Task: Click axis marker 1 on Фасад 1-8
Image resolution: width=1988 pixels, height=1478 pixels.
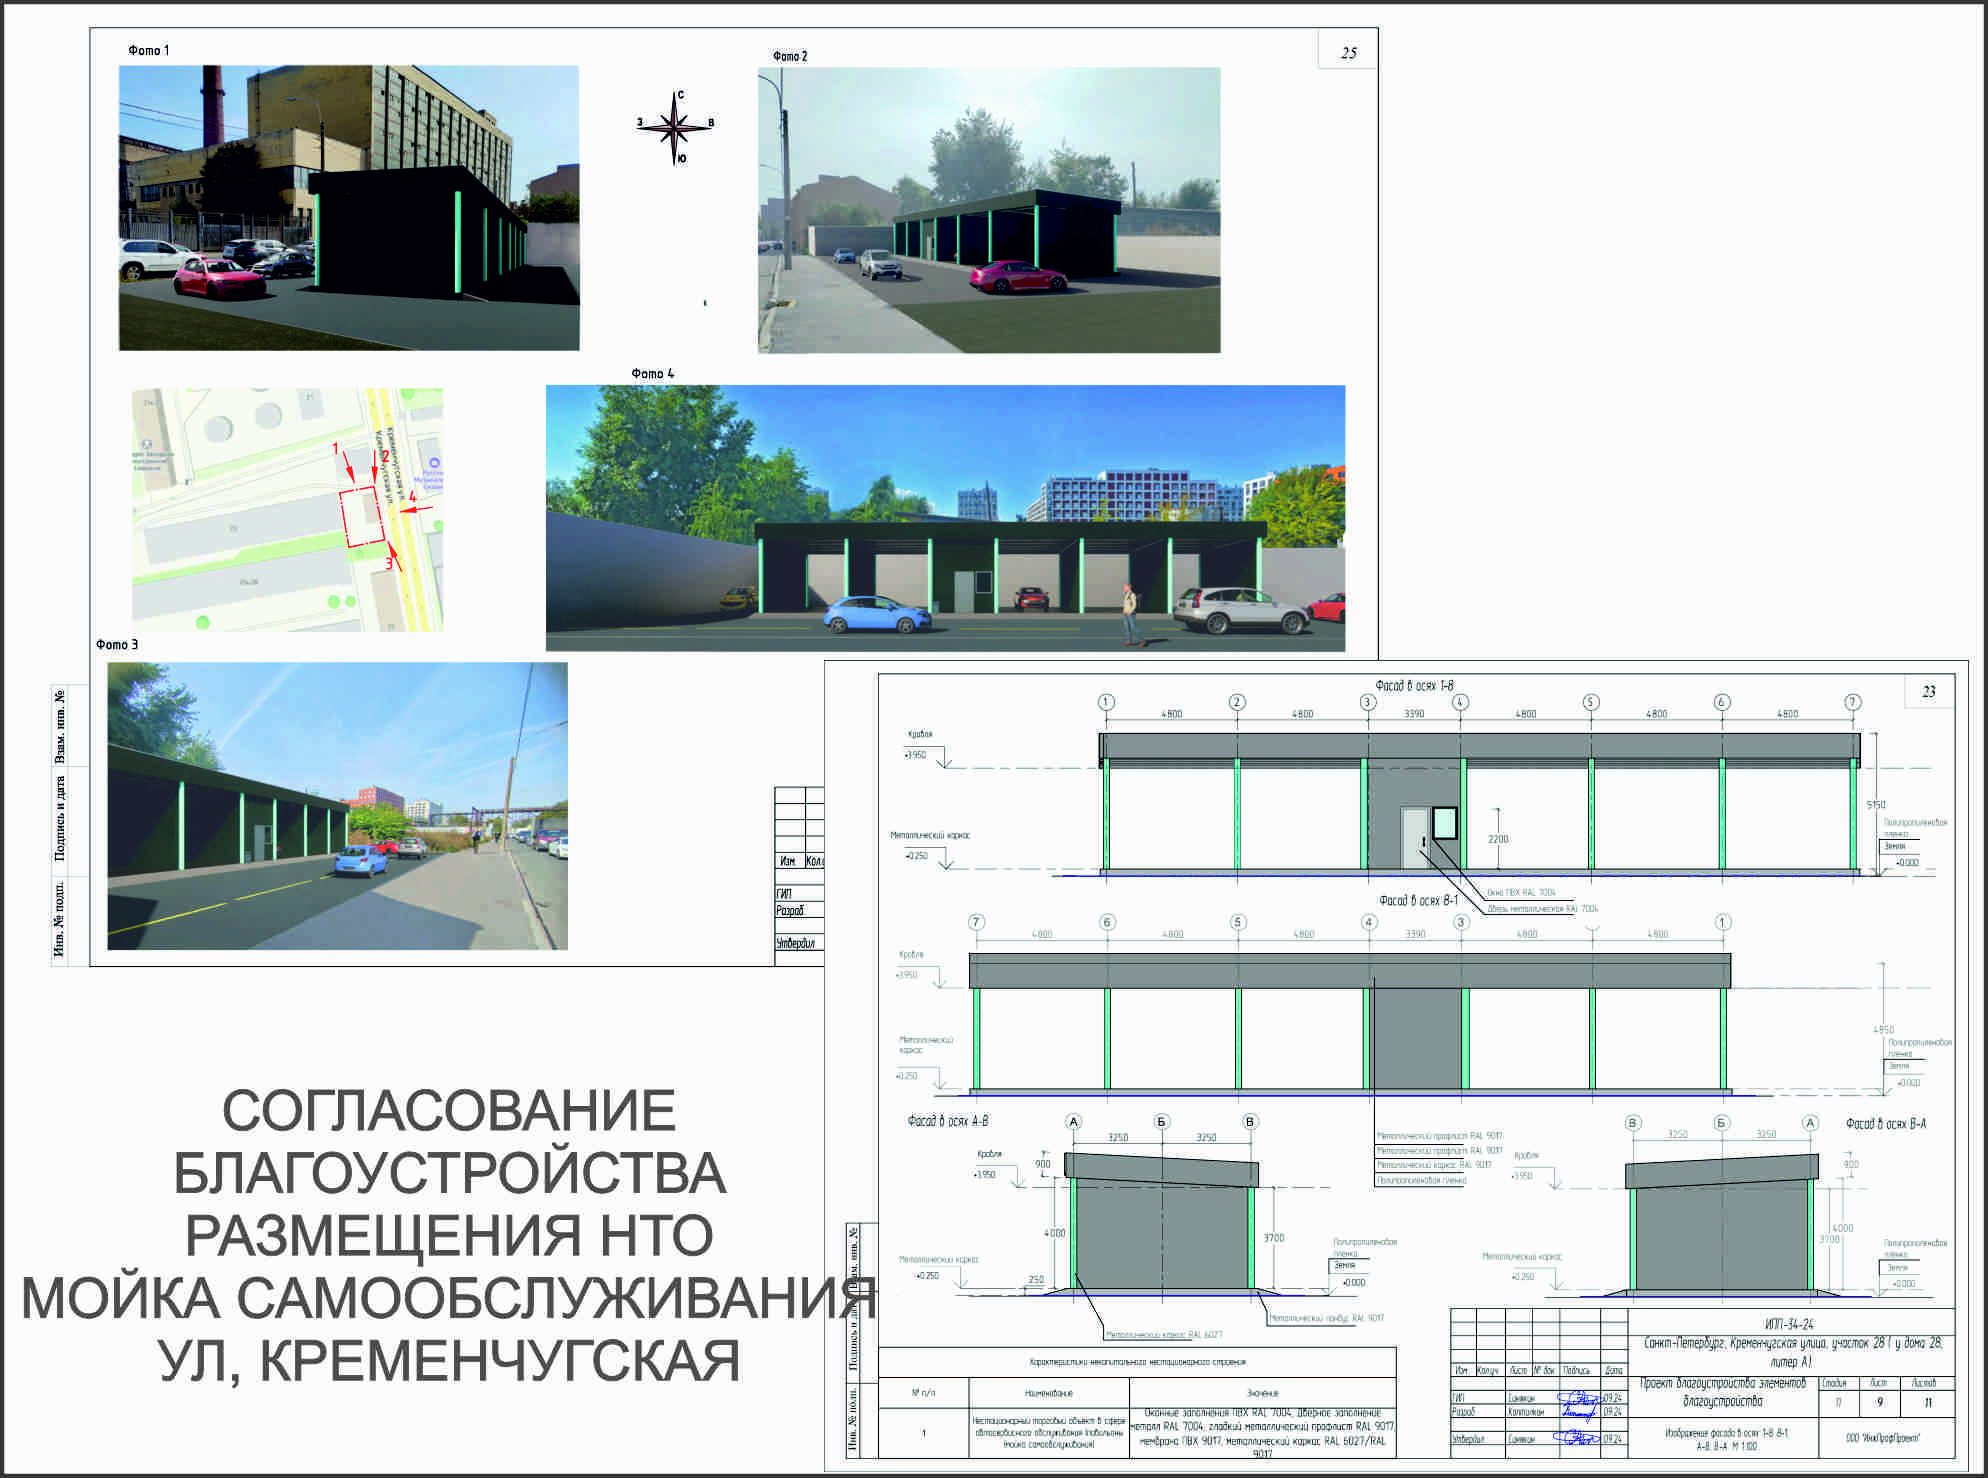Action: [1106, 702]
